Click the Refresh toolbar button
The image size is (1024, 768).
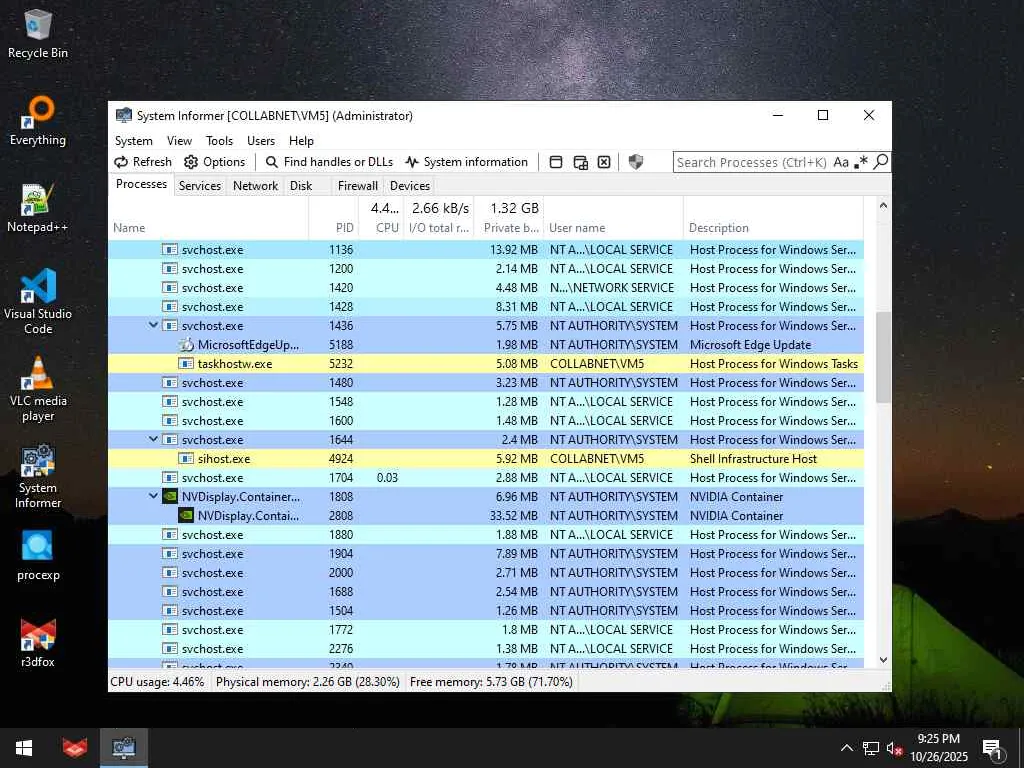click(x=143, y=162)
